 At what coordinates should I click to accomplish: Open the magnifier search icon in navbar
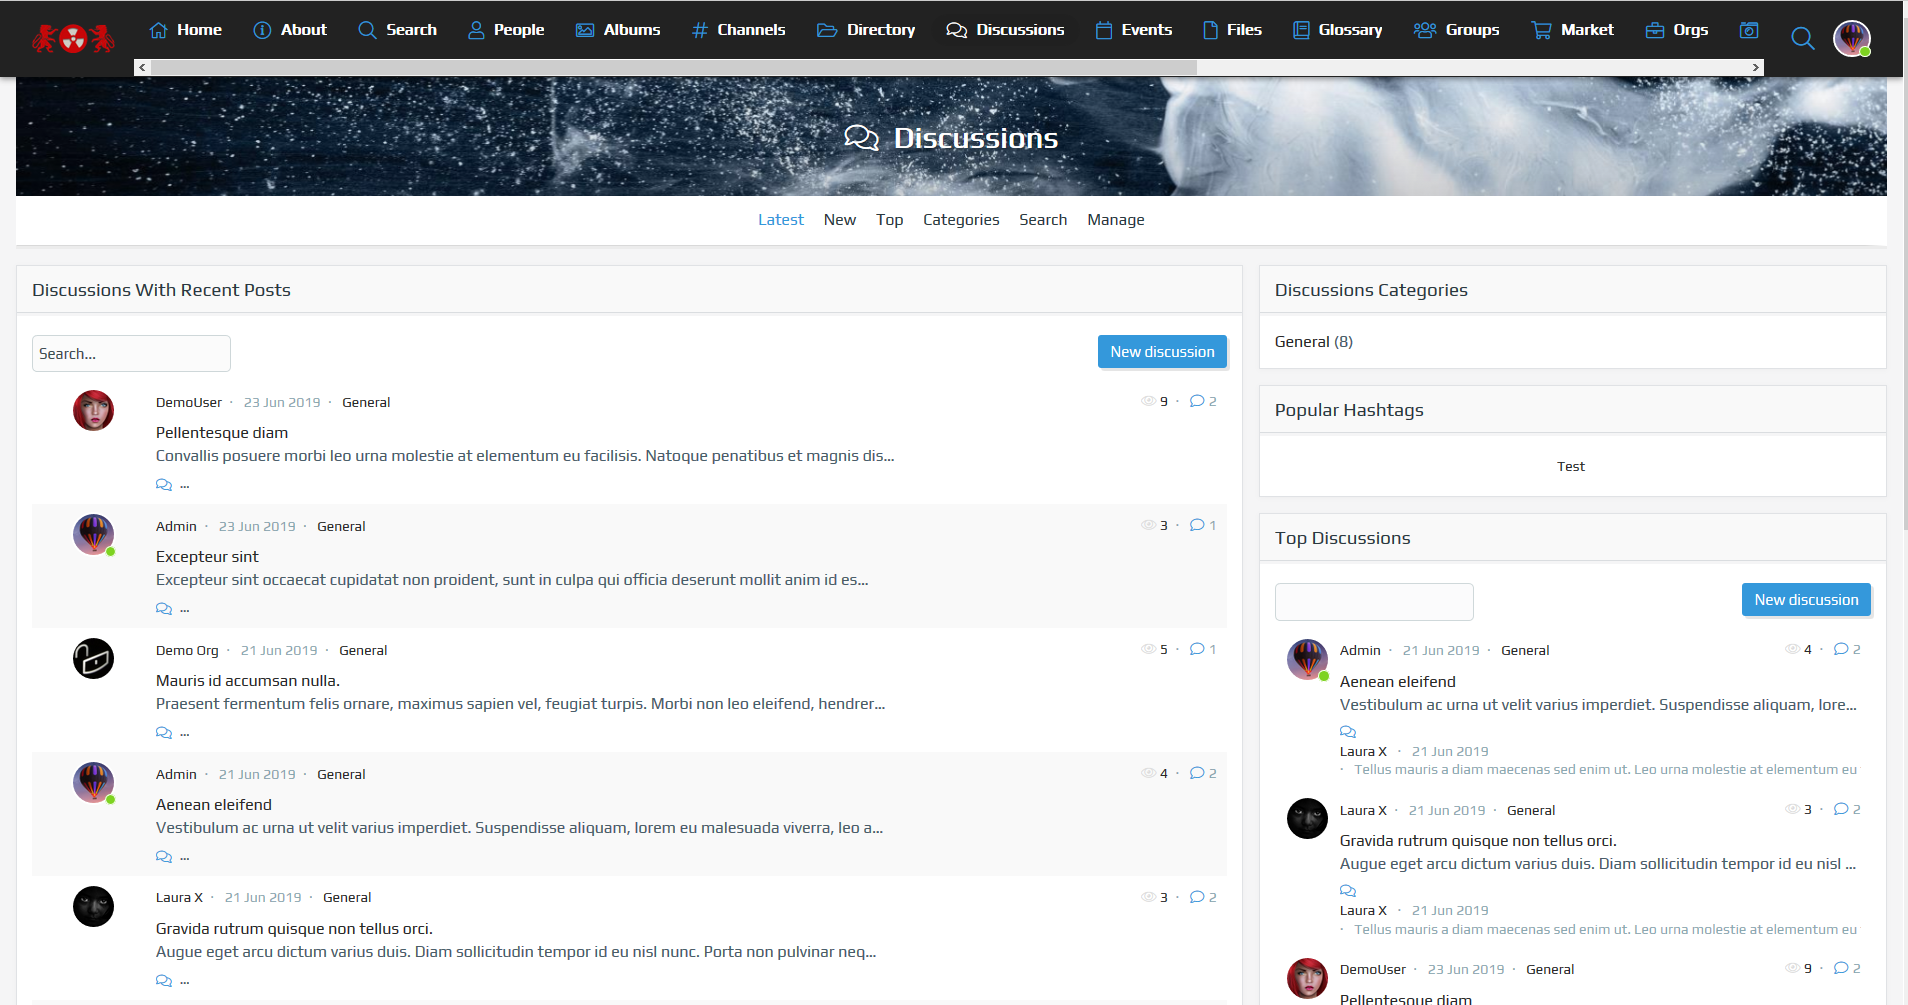(x=1802, y=39)
